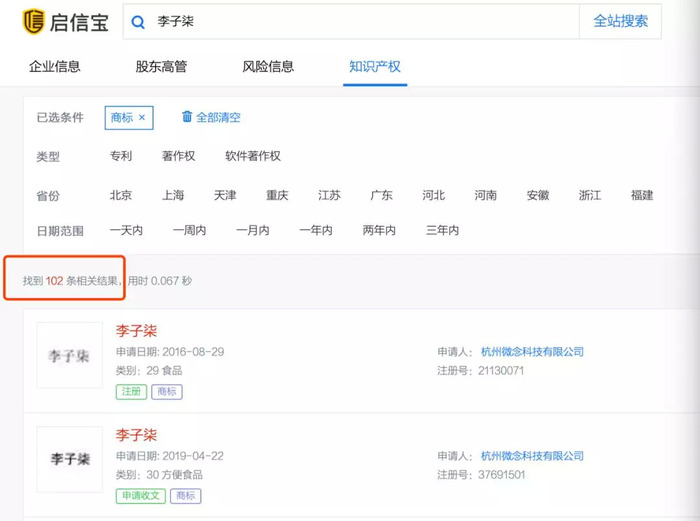The image size is (700, 521).
Task: Choose province 上海
Action: (x=173, y=195)
